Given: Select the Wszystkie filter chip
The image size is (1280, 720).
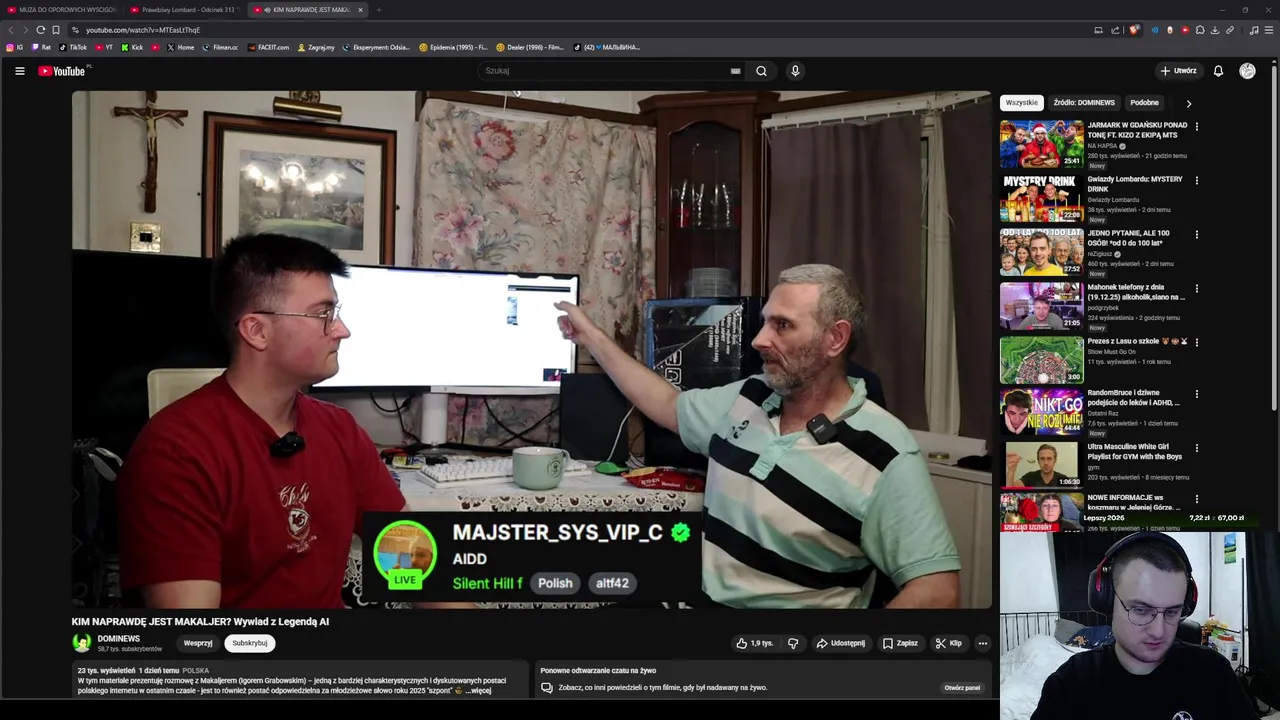Looking at the screenshot, I should point(1022,103).
